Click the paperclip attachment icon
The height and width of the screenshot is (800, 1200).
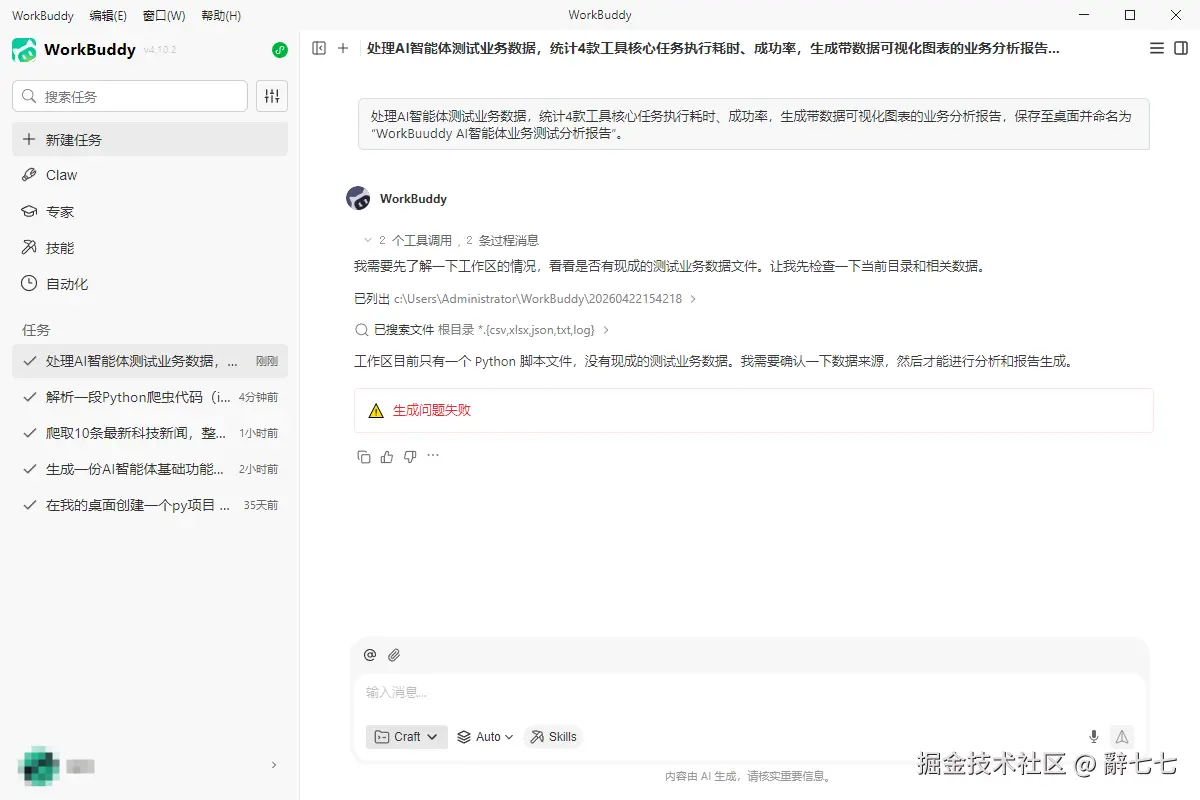[394, 655]
